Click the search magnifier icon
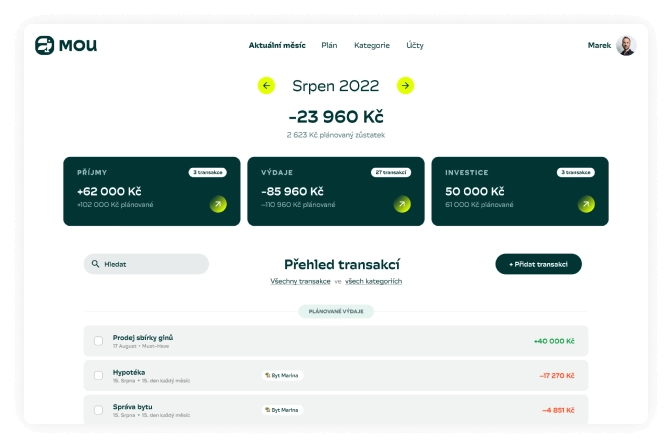This screenshot has height=448, width=672. coord(96,265)
